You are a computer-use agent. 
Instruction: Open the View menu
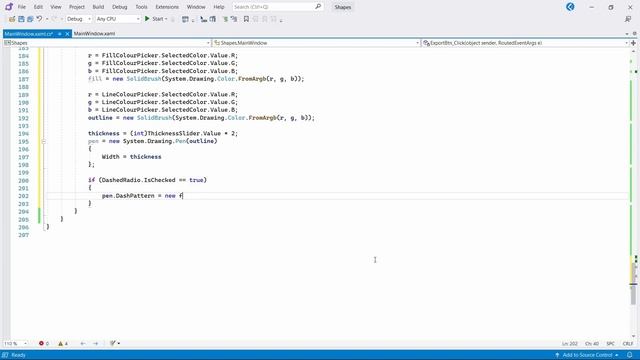click(x=56, y=7)
